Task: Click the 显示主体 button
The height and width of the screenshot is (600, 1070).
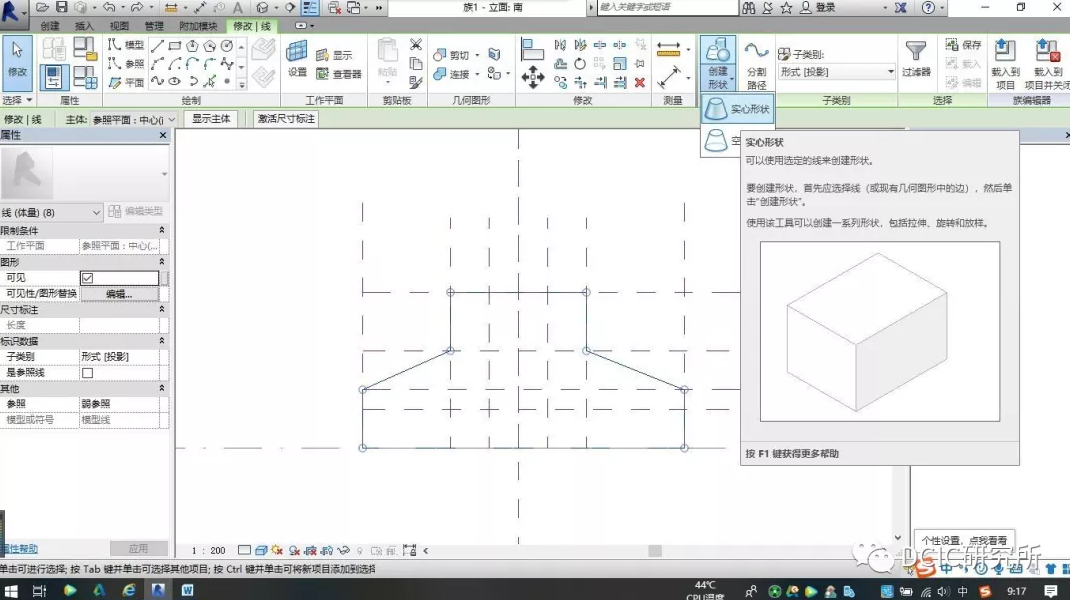Action: [x=211, y=119]
